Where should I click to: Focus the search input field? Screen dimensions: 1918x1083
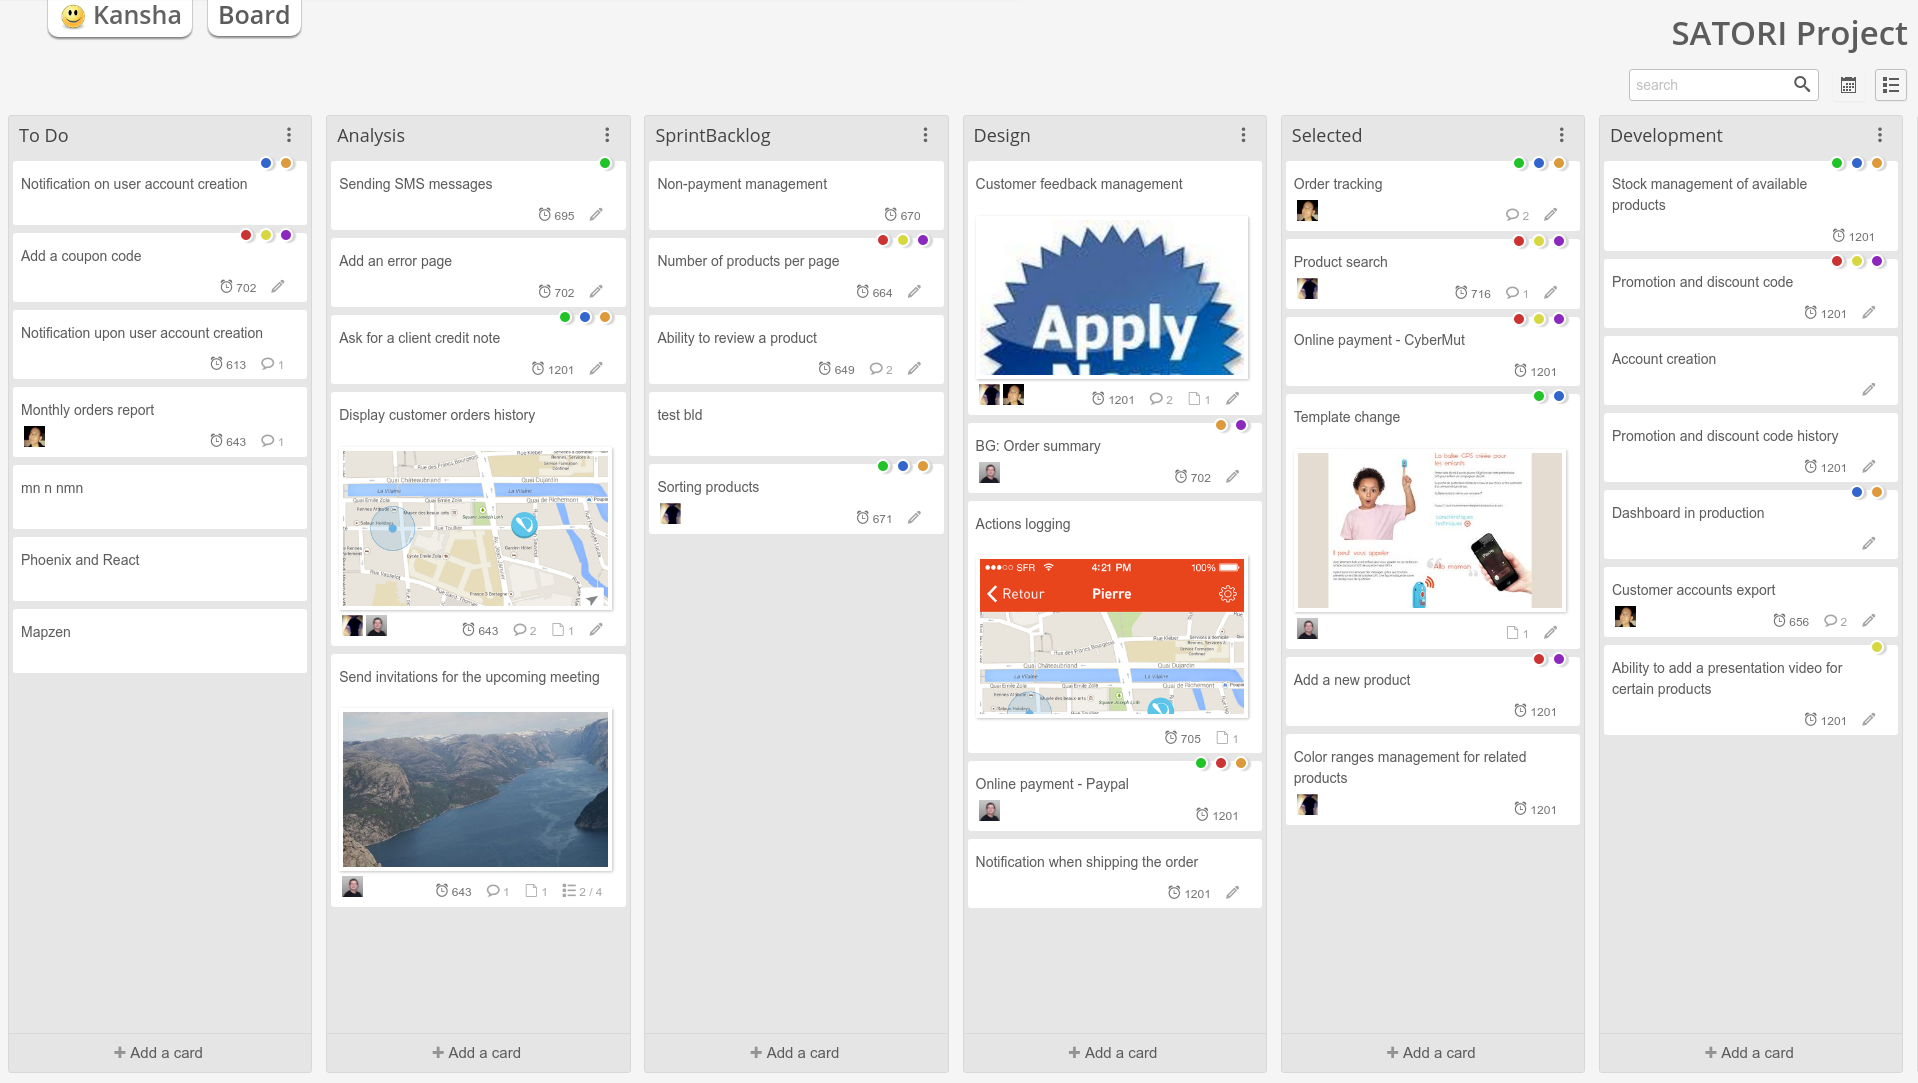coord(1711,85)
